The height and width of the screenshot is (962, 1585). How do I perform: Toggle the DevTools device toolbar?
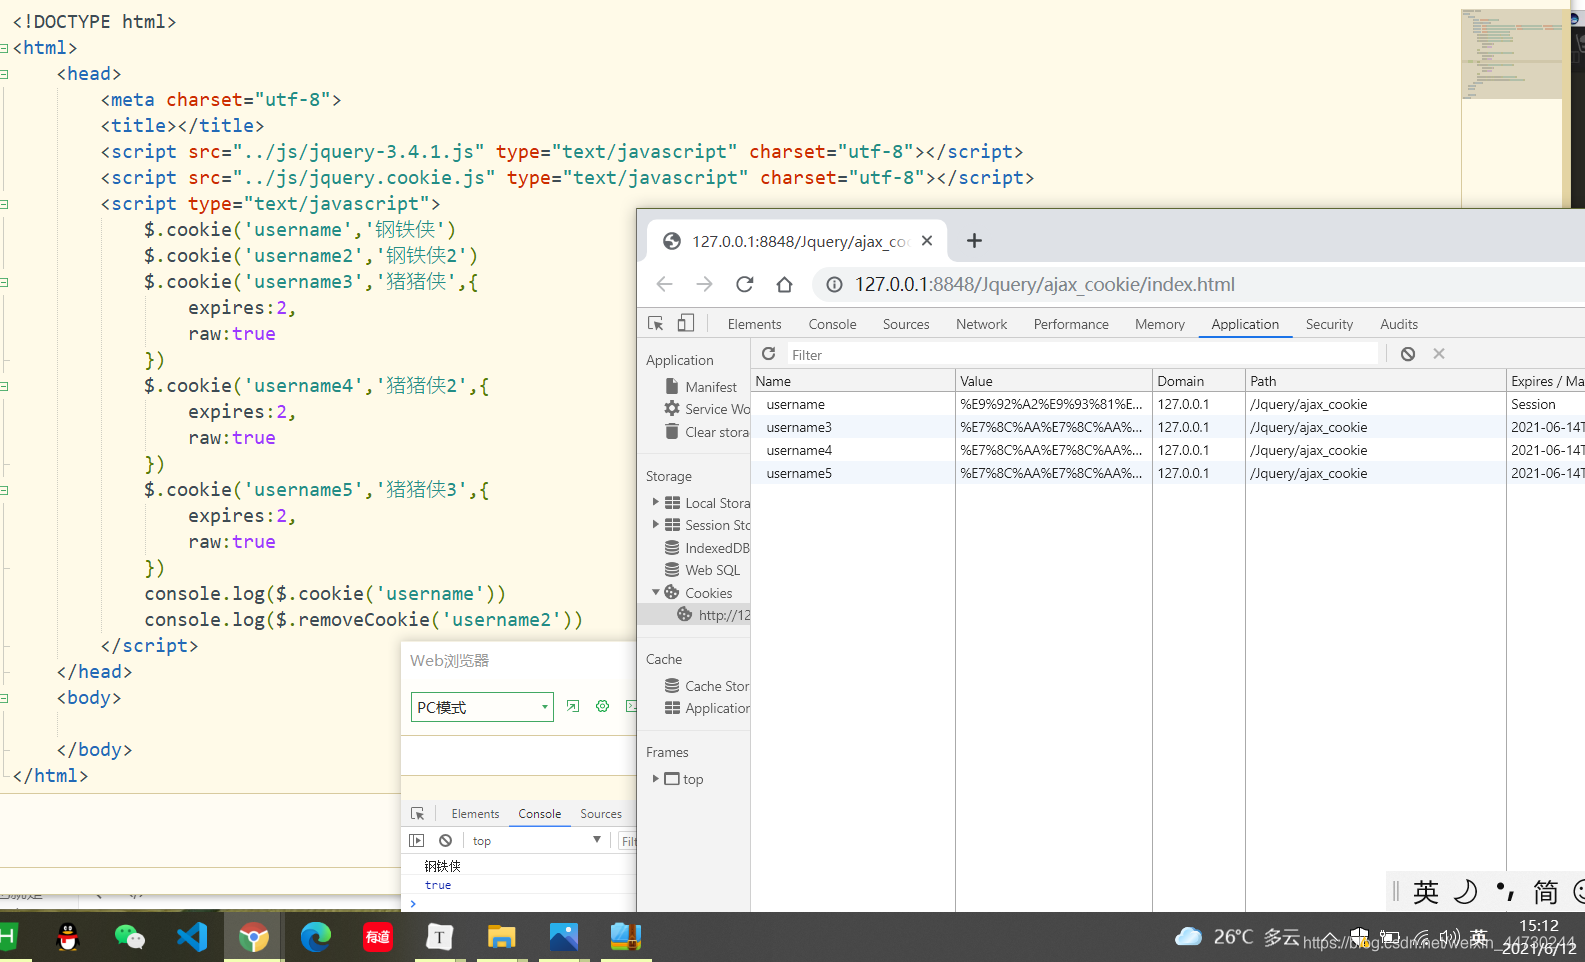pos(685,323)
